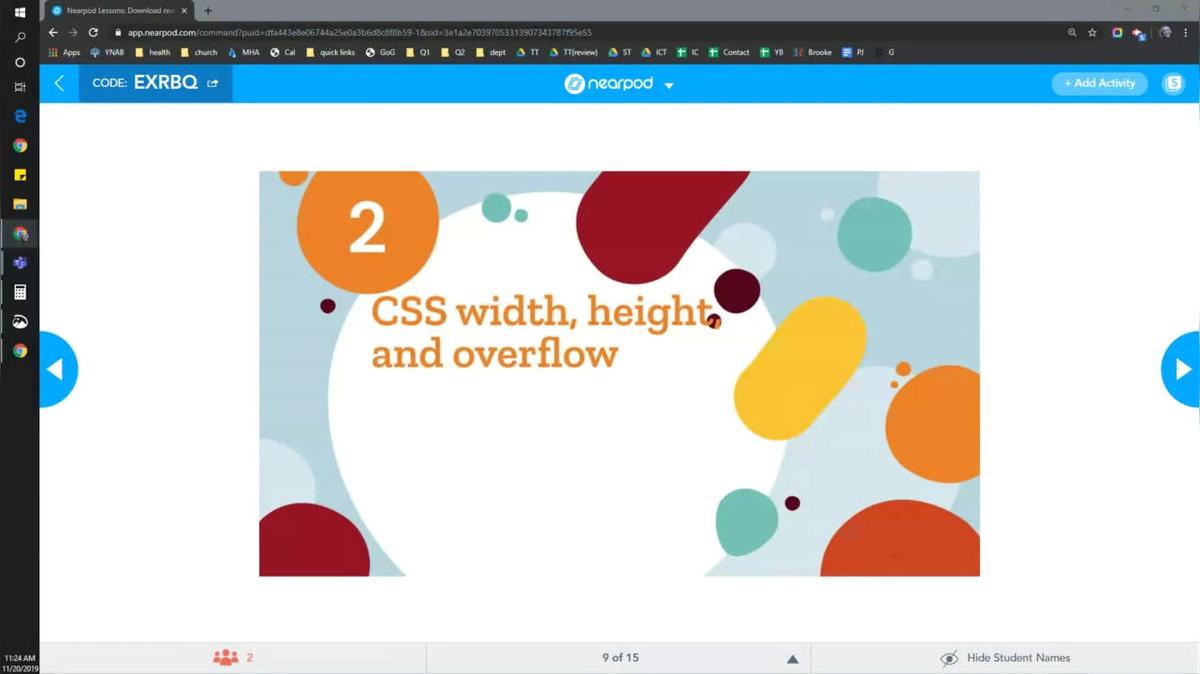1200x674 pixels.
Task: Open the church bookmark folder
Action: tap(199, 52)
